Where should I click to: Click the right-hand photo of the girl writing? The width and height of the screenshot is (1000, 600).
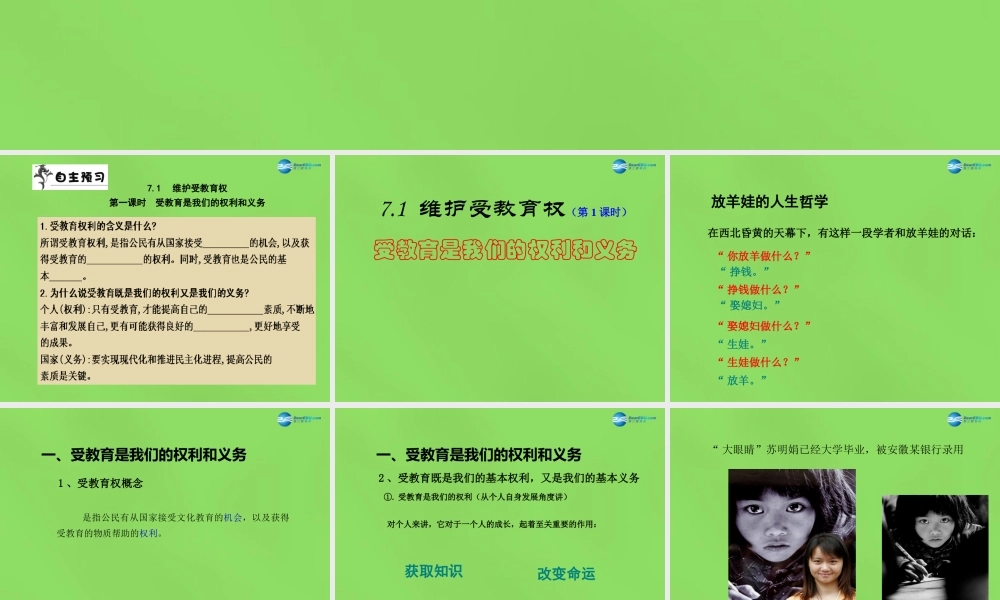935,547
